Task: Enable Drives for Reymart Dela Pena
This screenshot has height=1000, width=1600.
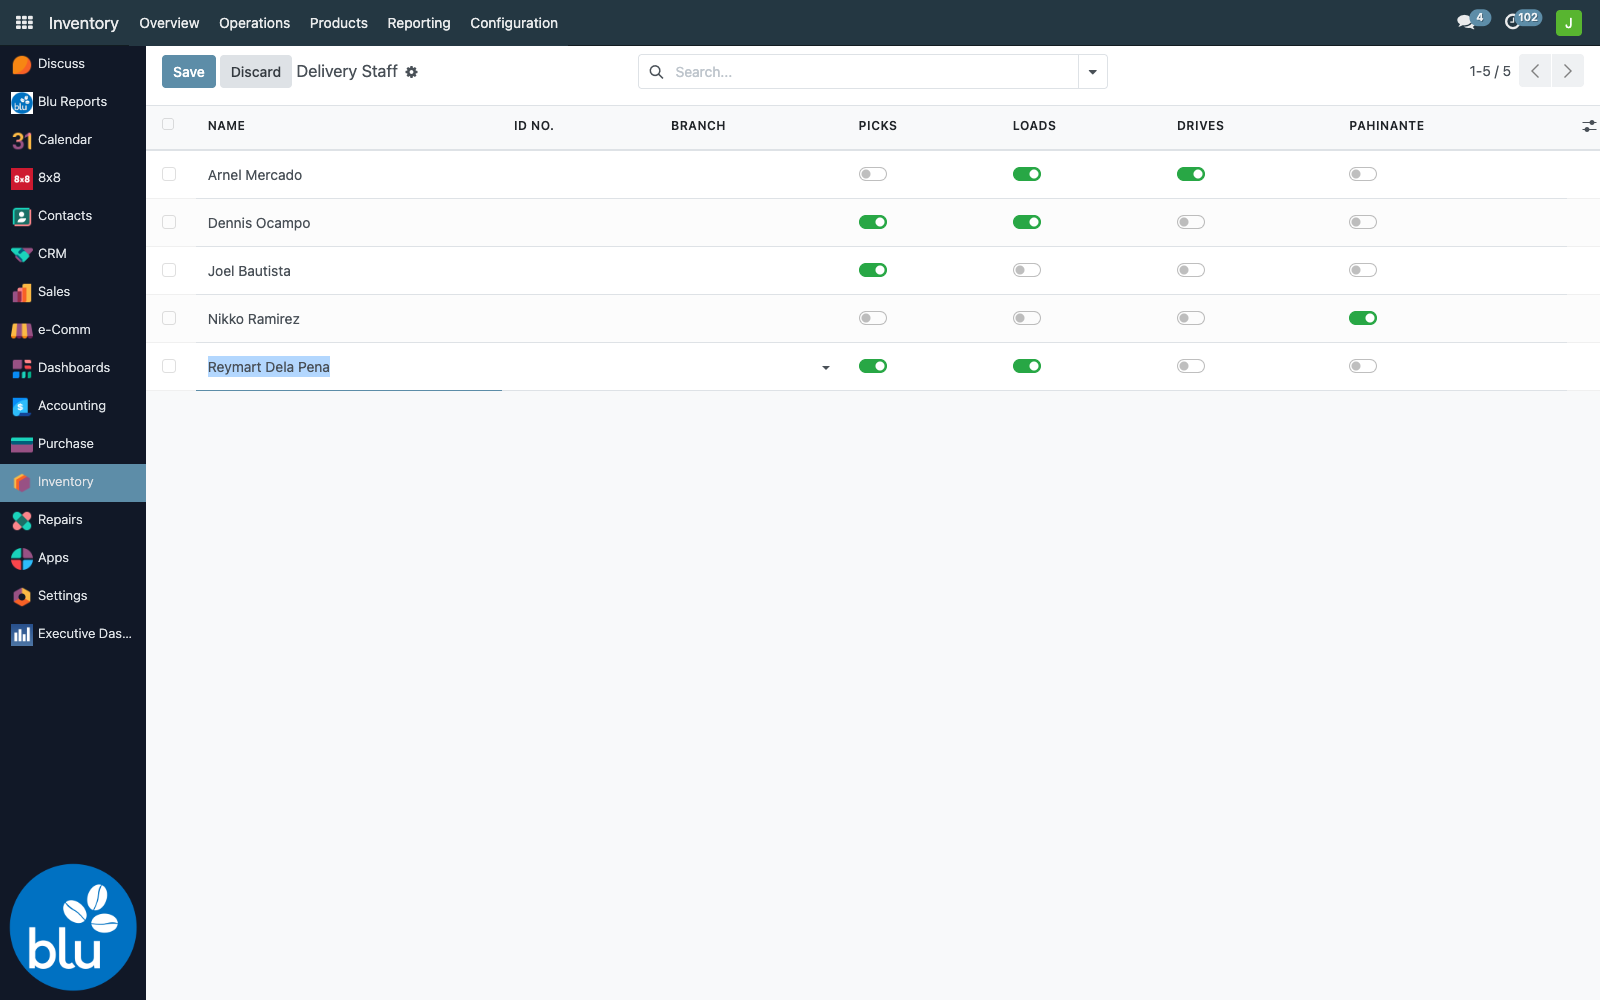Action: [1191, 366]
